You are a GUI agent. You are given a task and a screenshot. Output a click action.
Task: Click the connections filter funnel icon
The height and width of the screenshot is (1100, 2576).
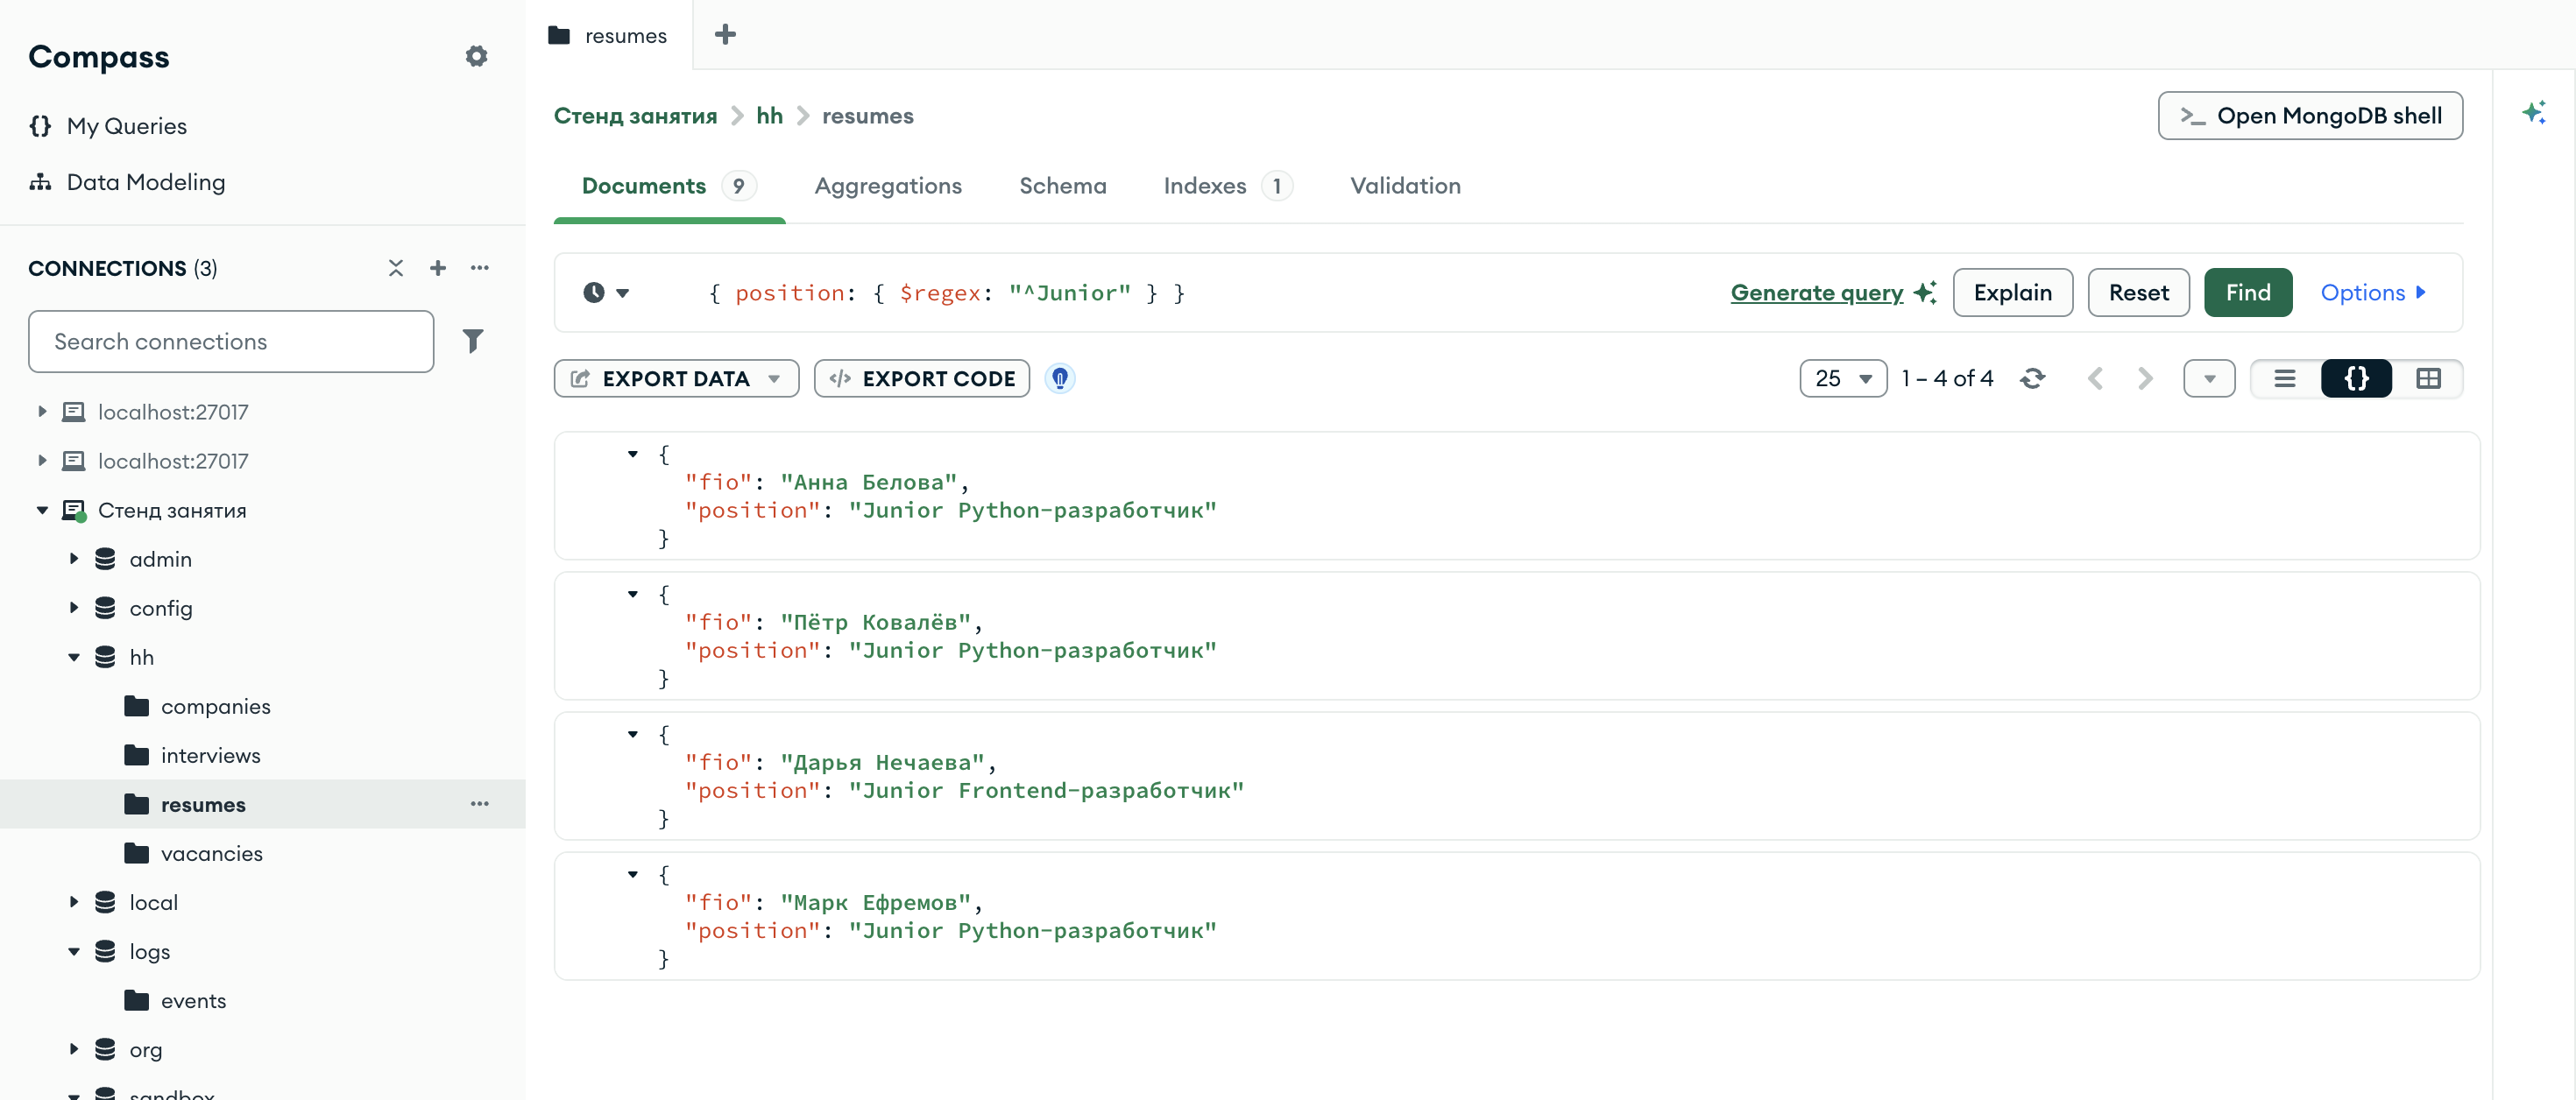coord(473,341)
